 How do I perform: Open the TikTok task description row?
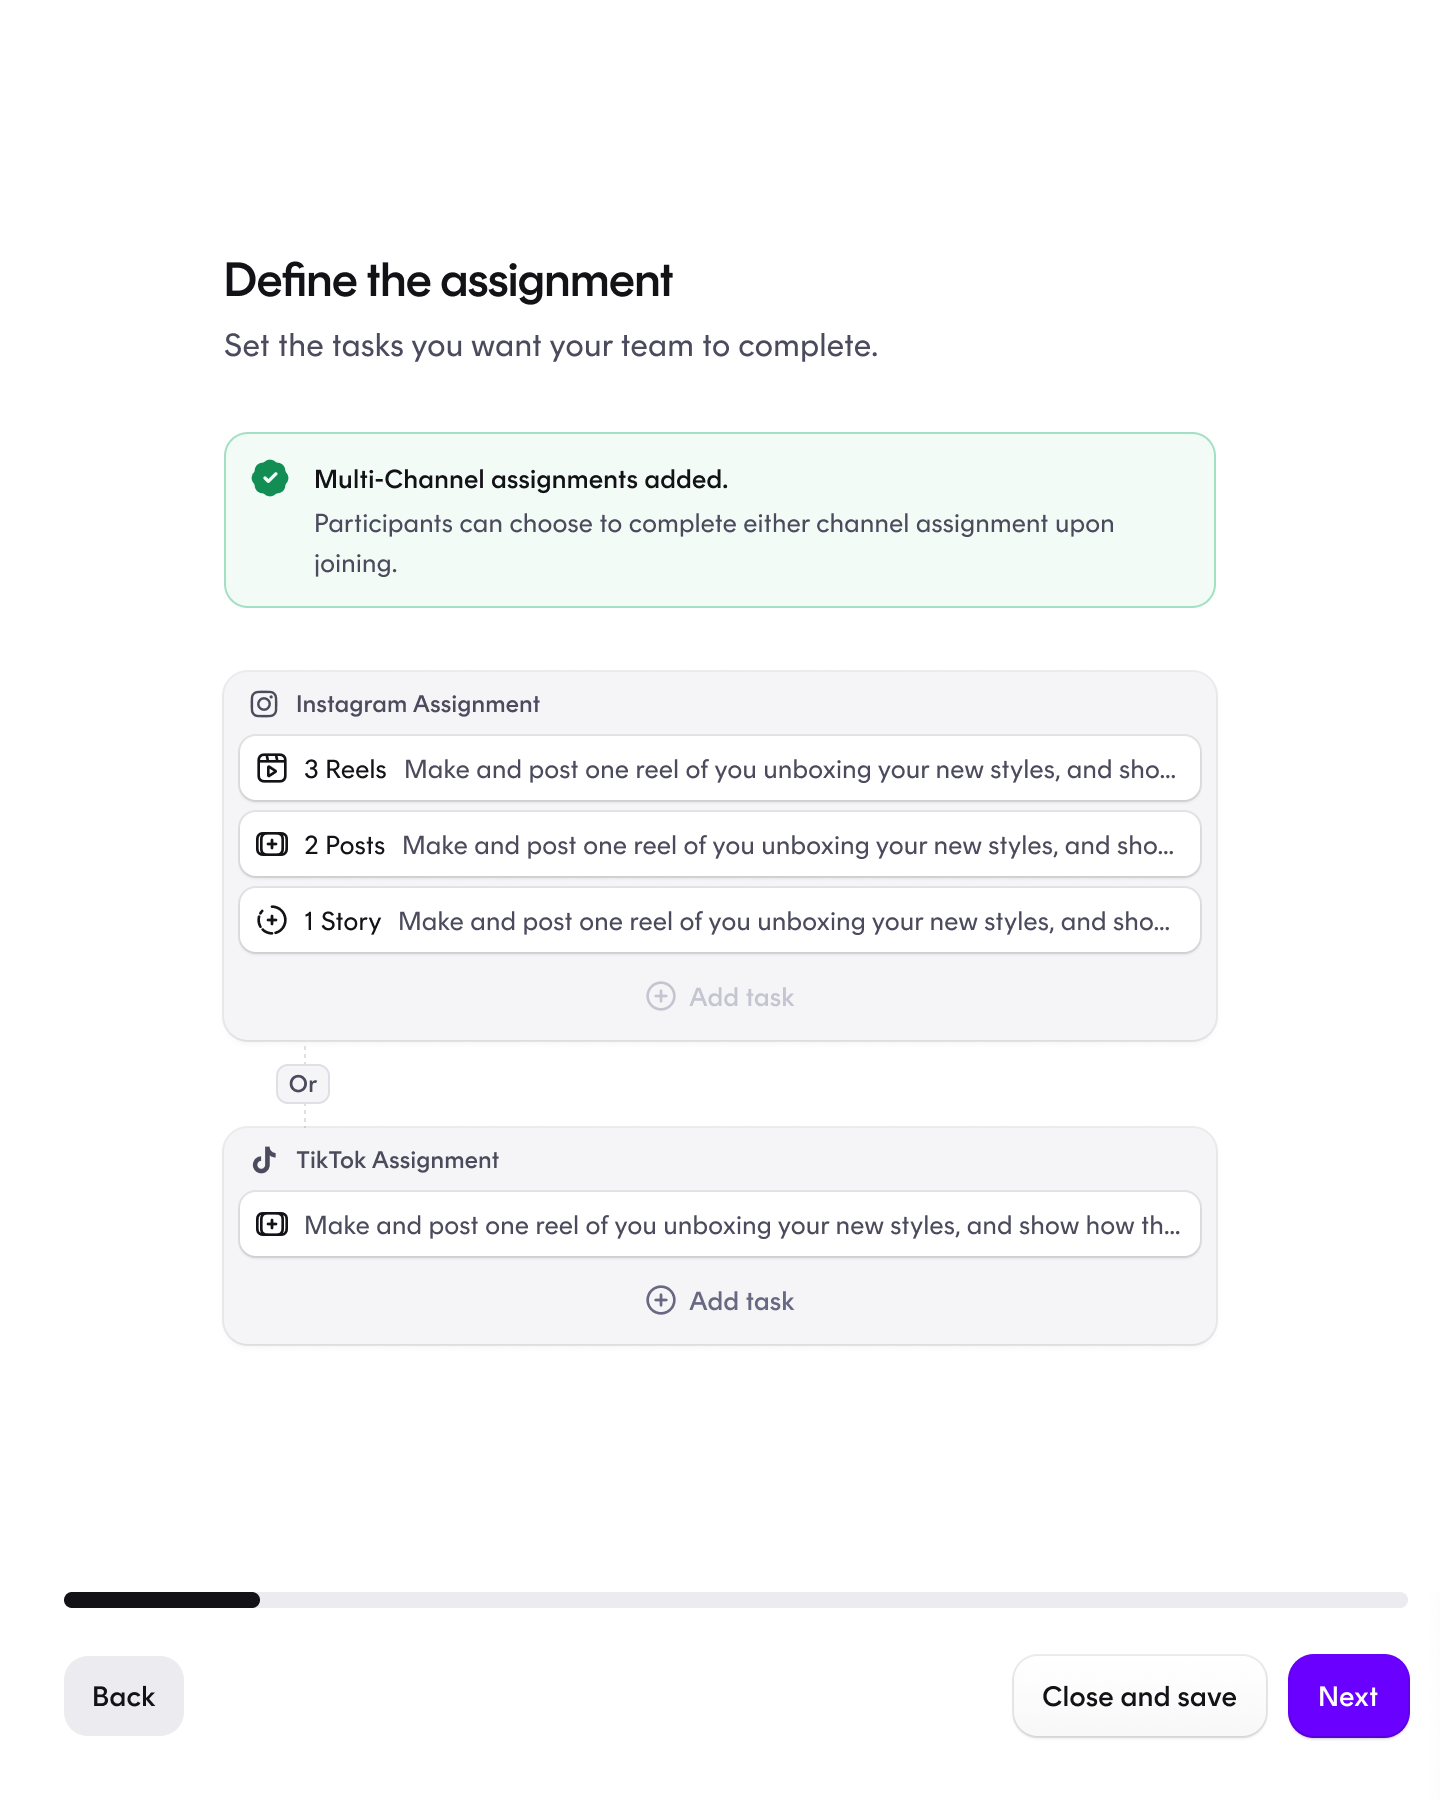720,1224
